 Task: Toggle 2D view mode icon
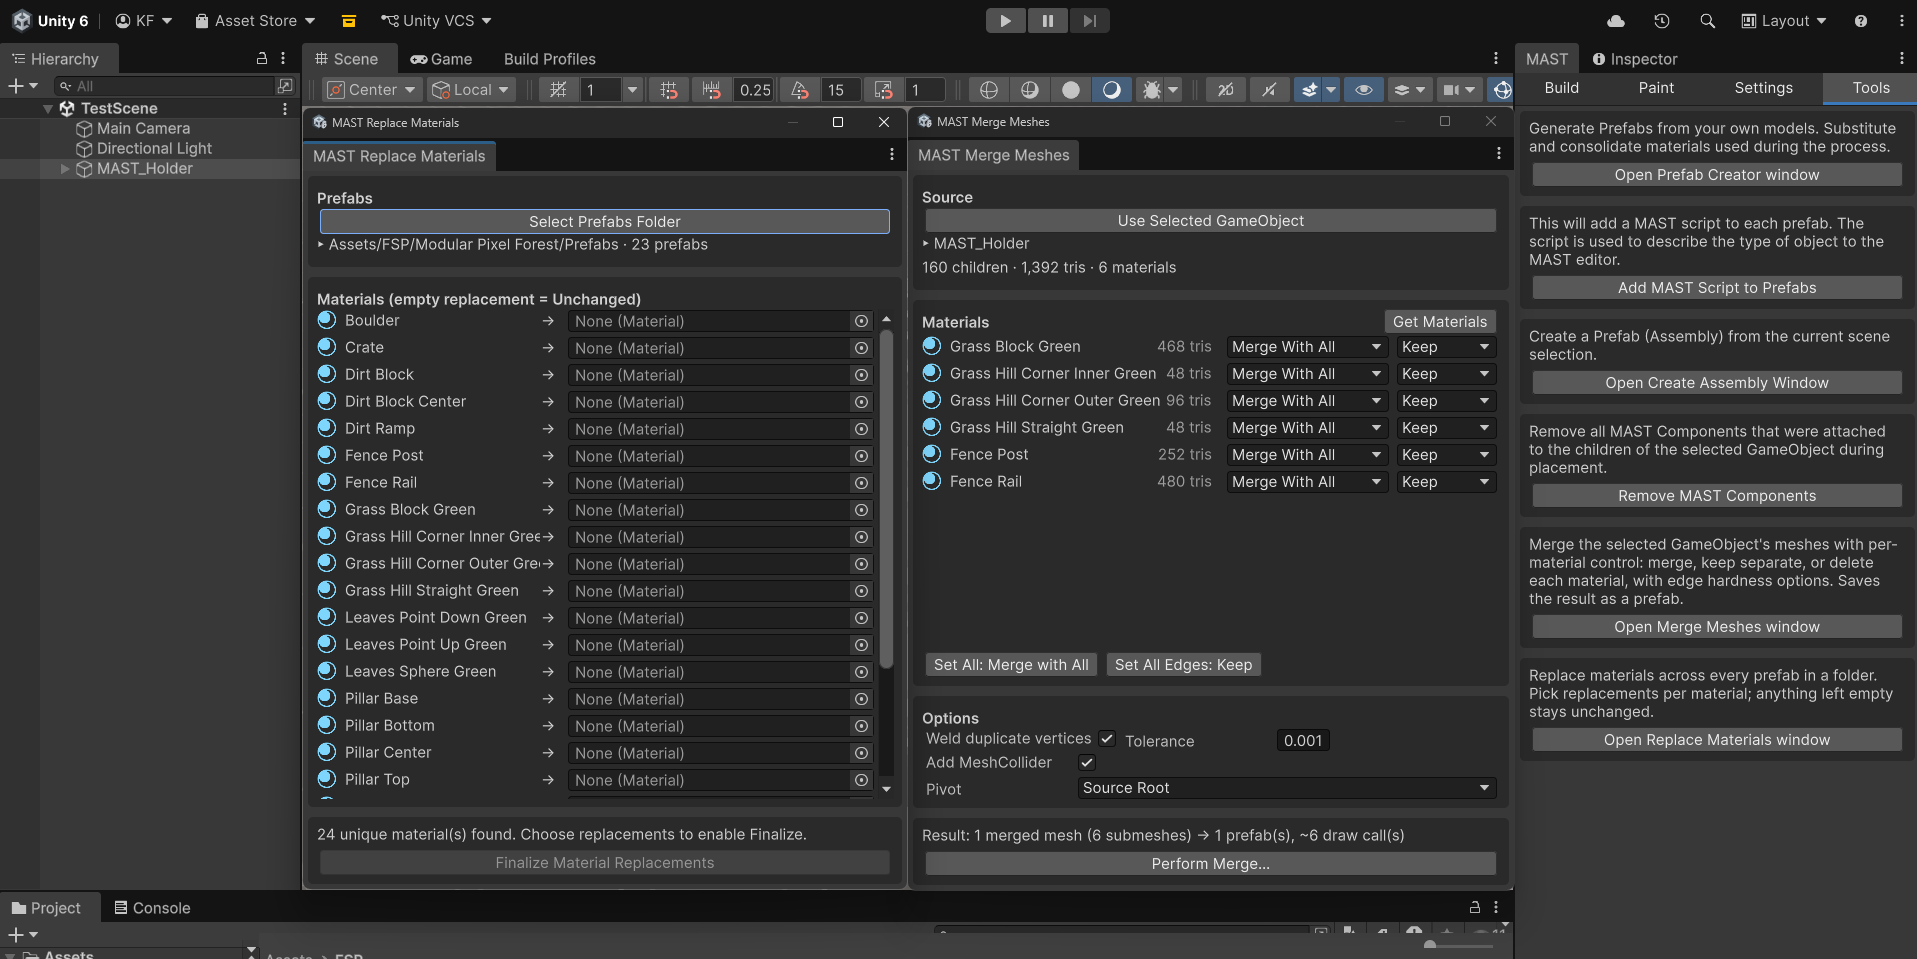point(1225,90)
